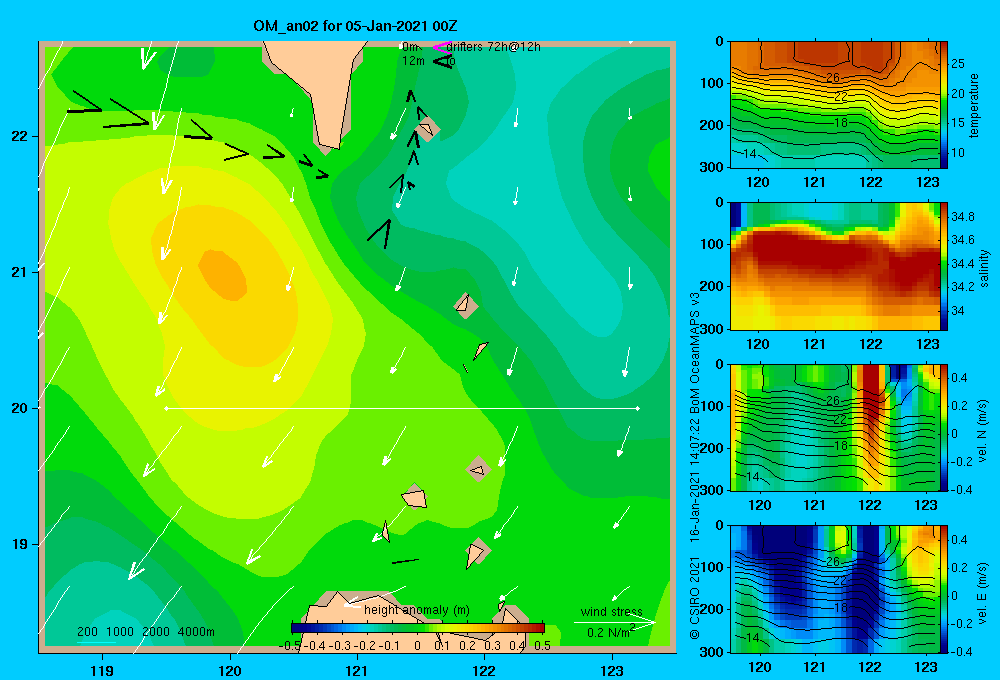Click the northward velocity cross-section panel

[x=834, y=427]
